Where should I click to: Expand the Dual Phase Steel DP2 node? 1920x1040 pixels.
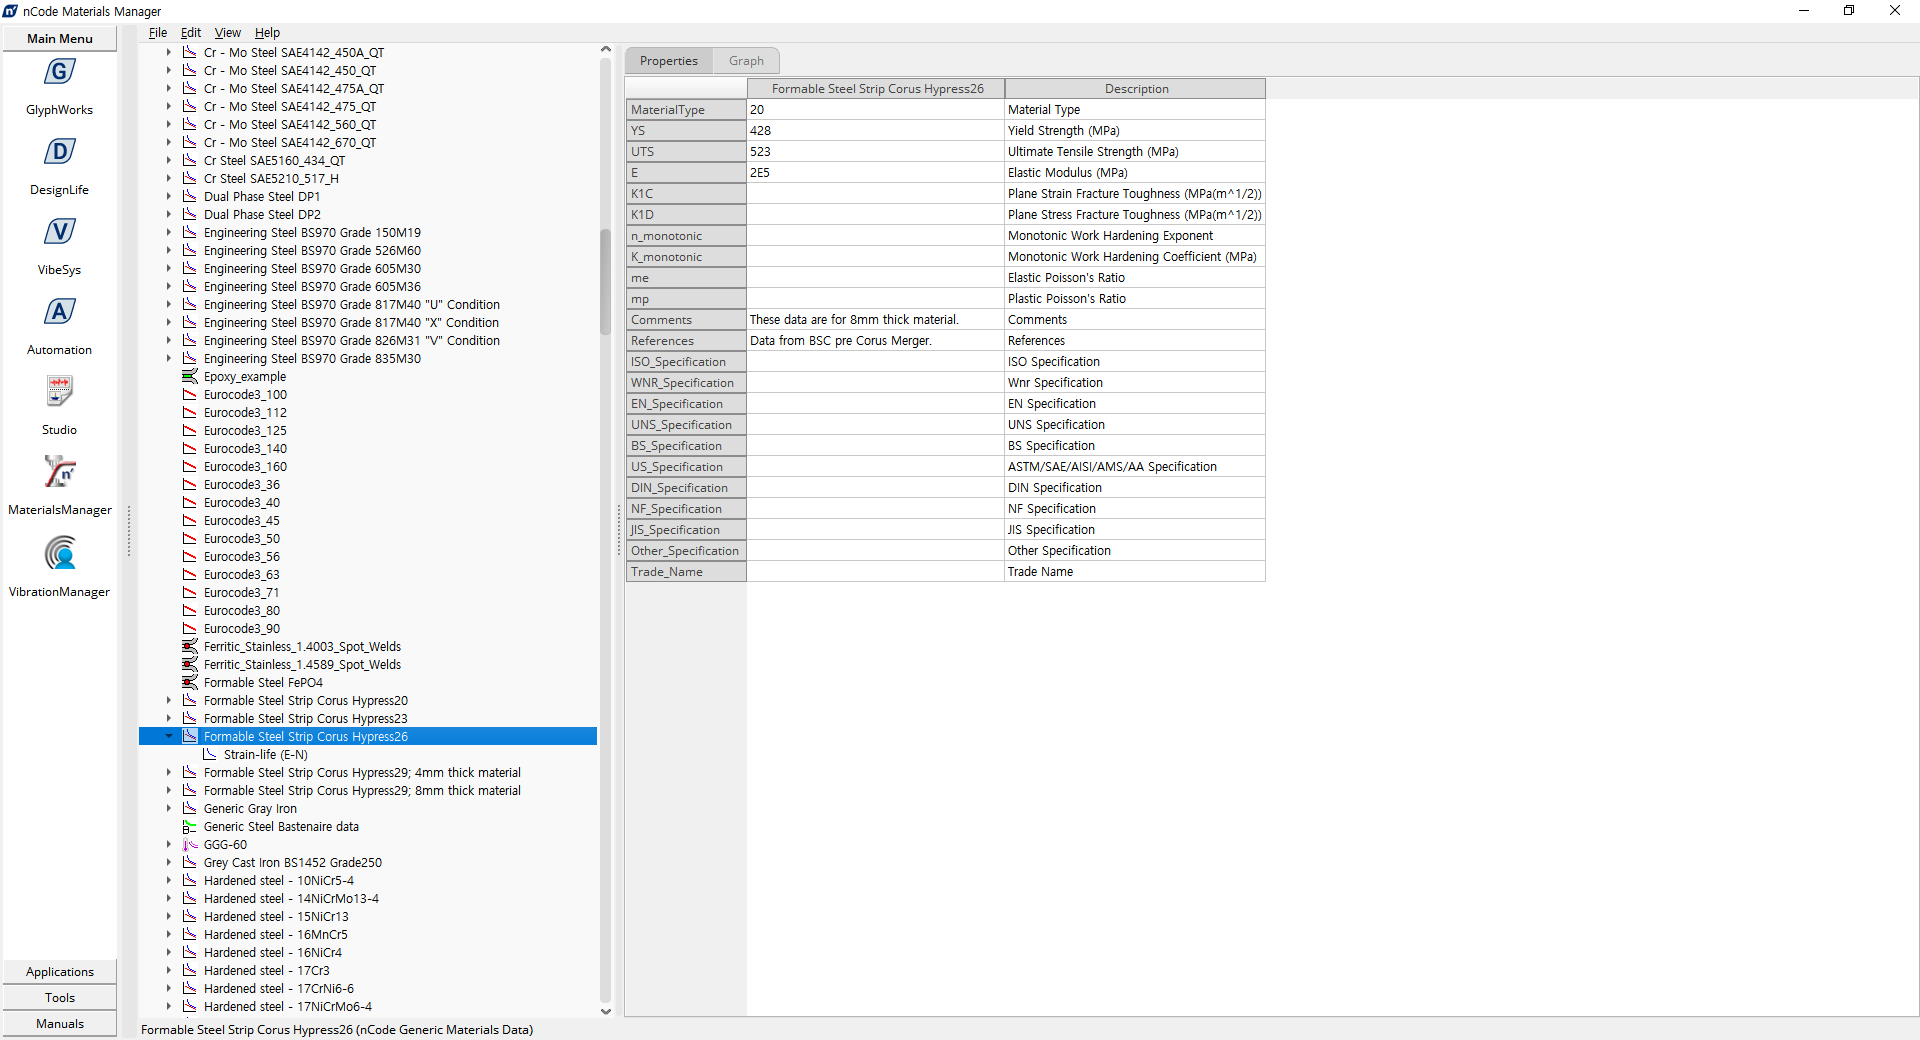[169, 215]
